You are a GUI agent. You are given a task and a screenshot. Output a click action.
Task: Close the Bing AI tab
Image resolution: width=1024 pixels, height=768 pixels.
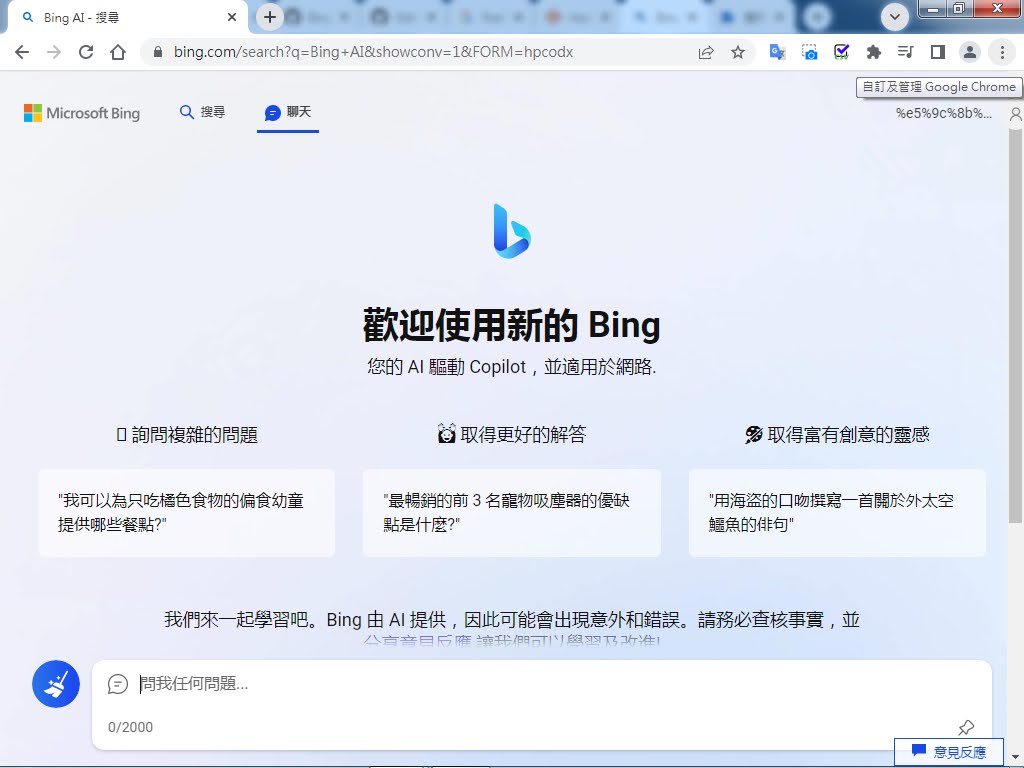pos(232,18)
